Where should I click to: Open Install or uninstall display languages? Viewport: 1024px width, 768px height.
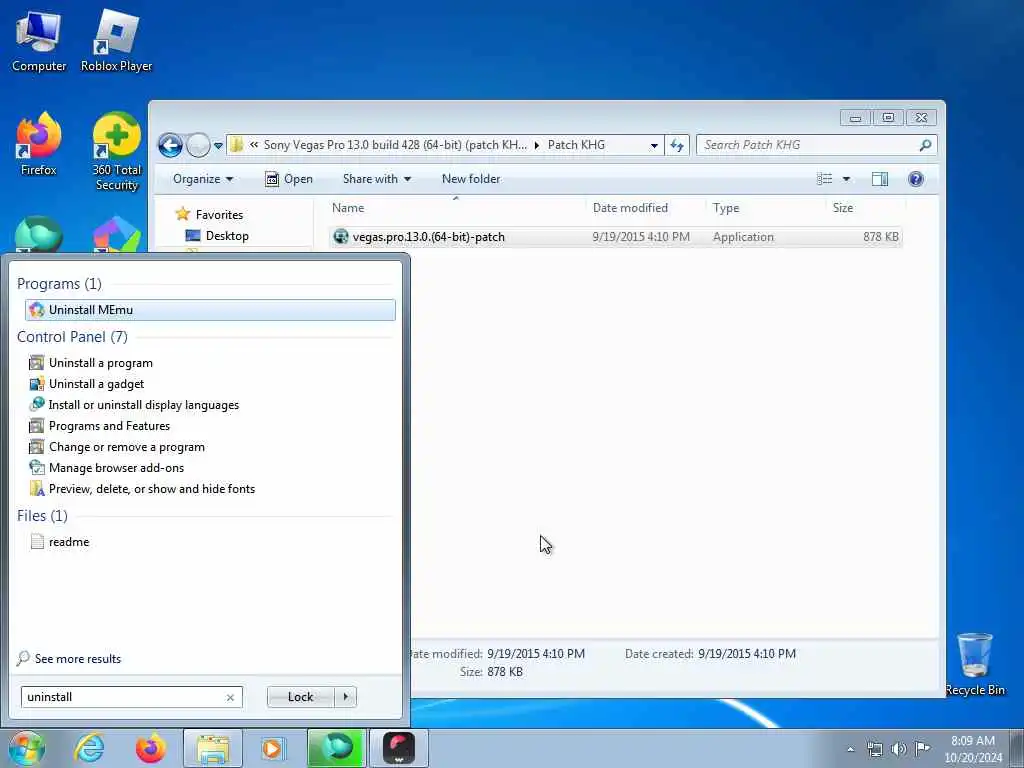144,405
